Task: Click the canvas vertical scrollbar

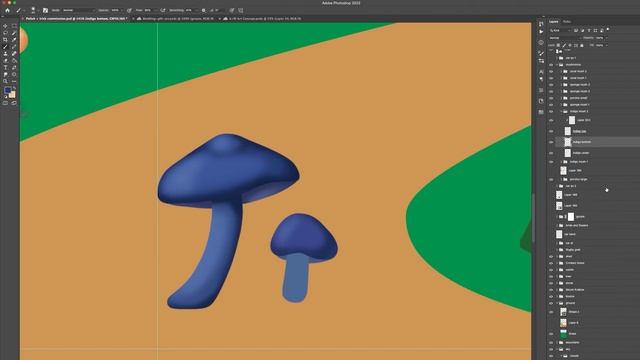Action: [533, 218]
